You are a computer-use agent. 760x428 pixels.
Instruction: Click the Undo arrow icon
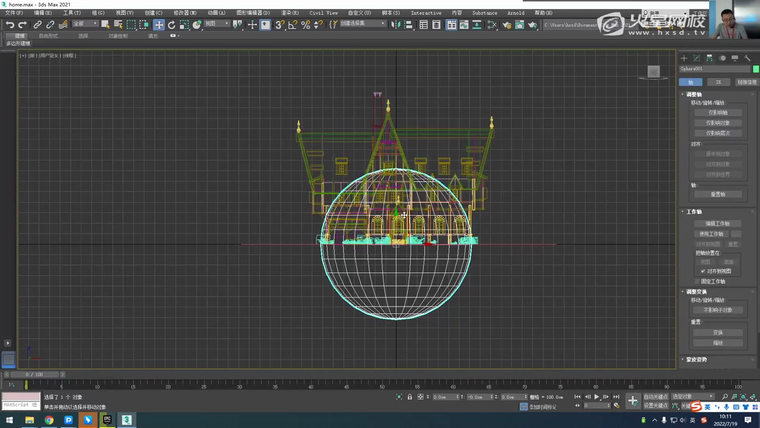[x=9, y=24]
